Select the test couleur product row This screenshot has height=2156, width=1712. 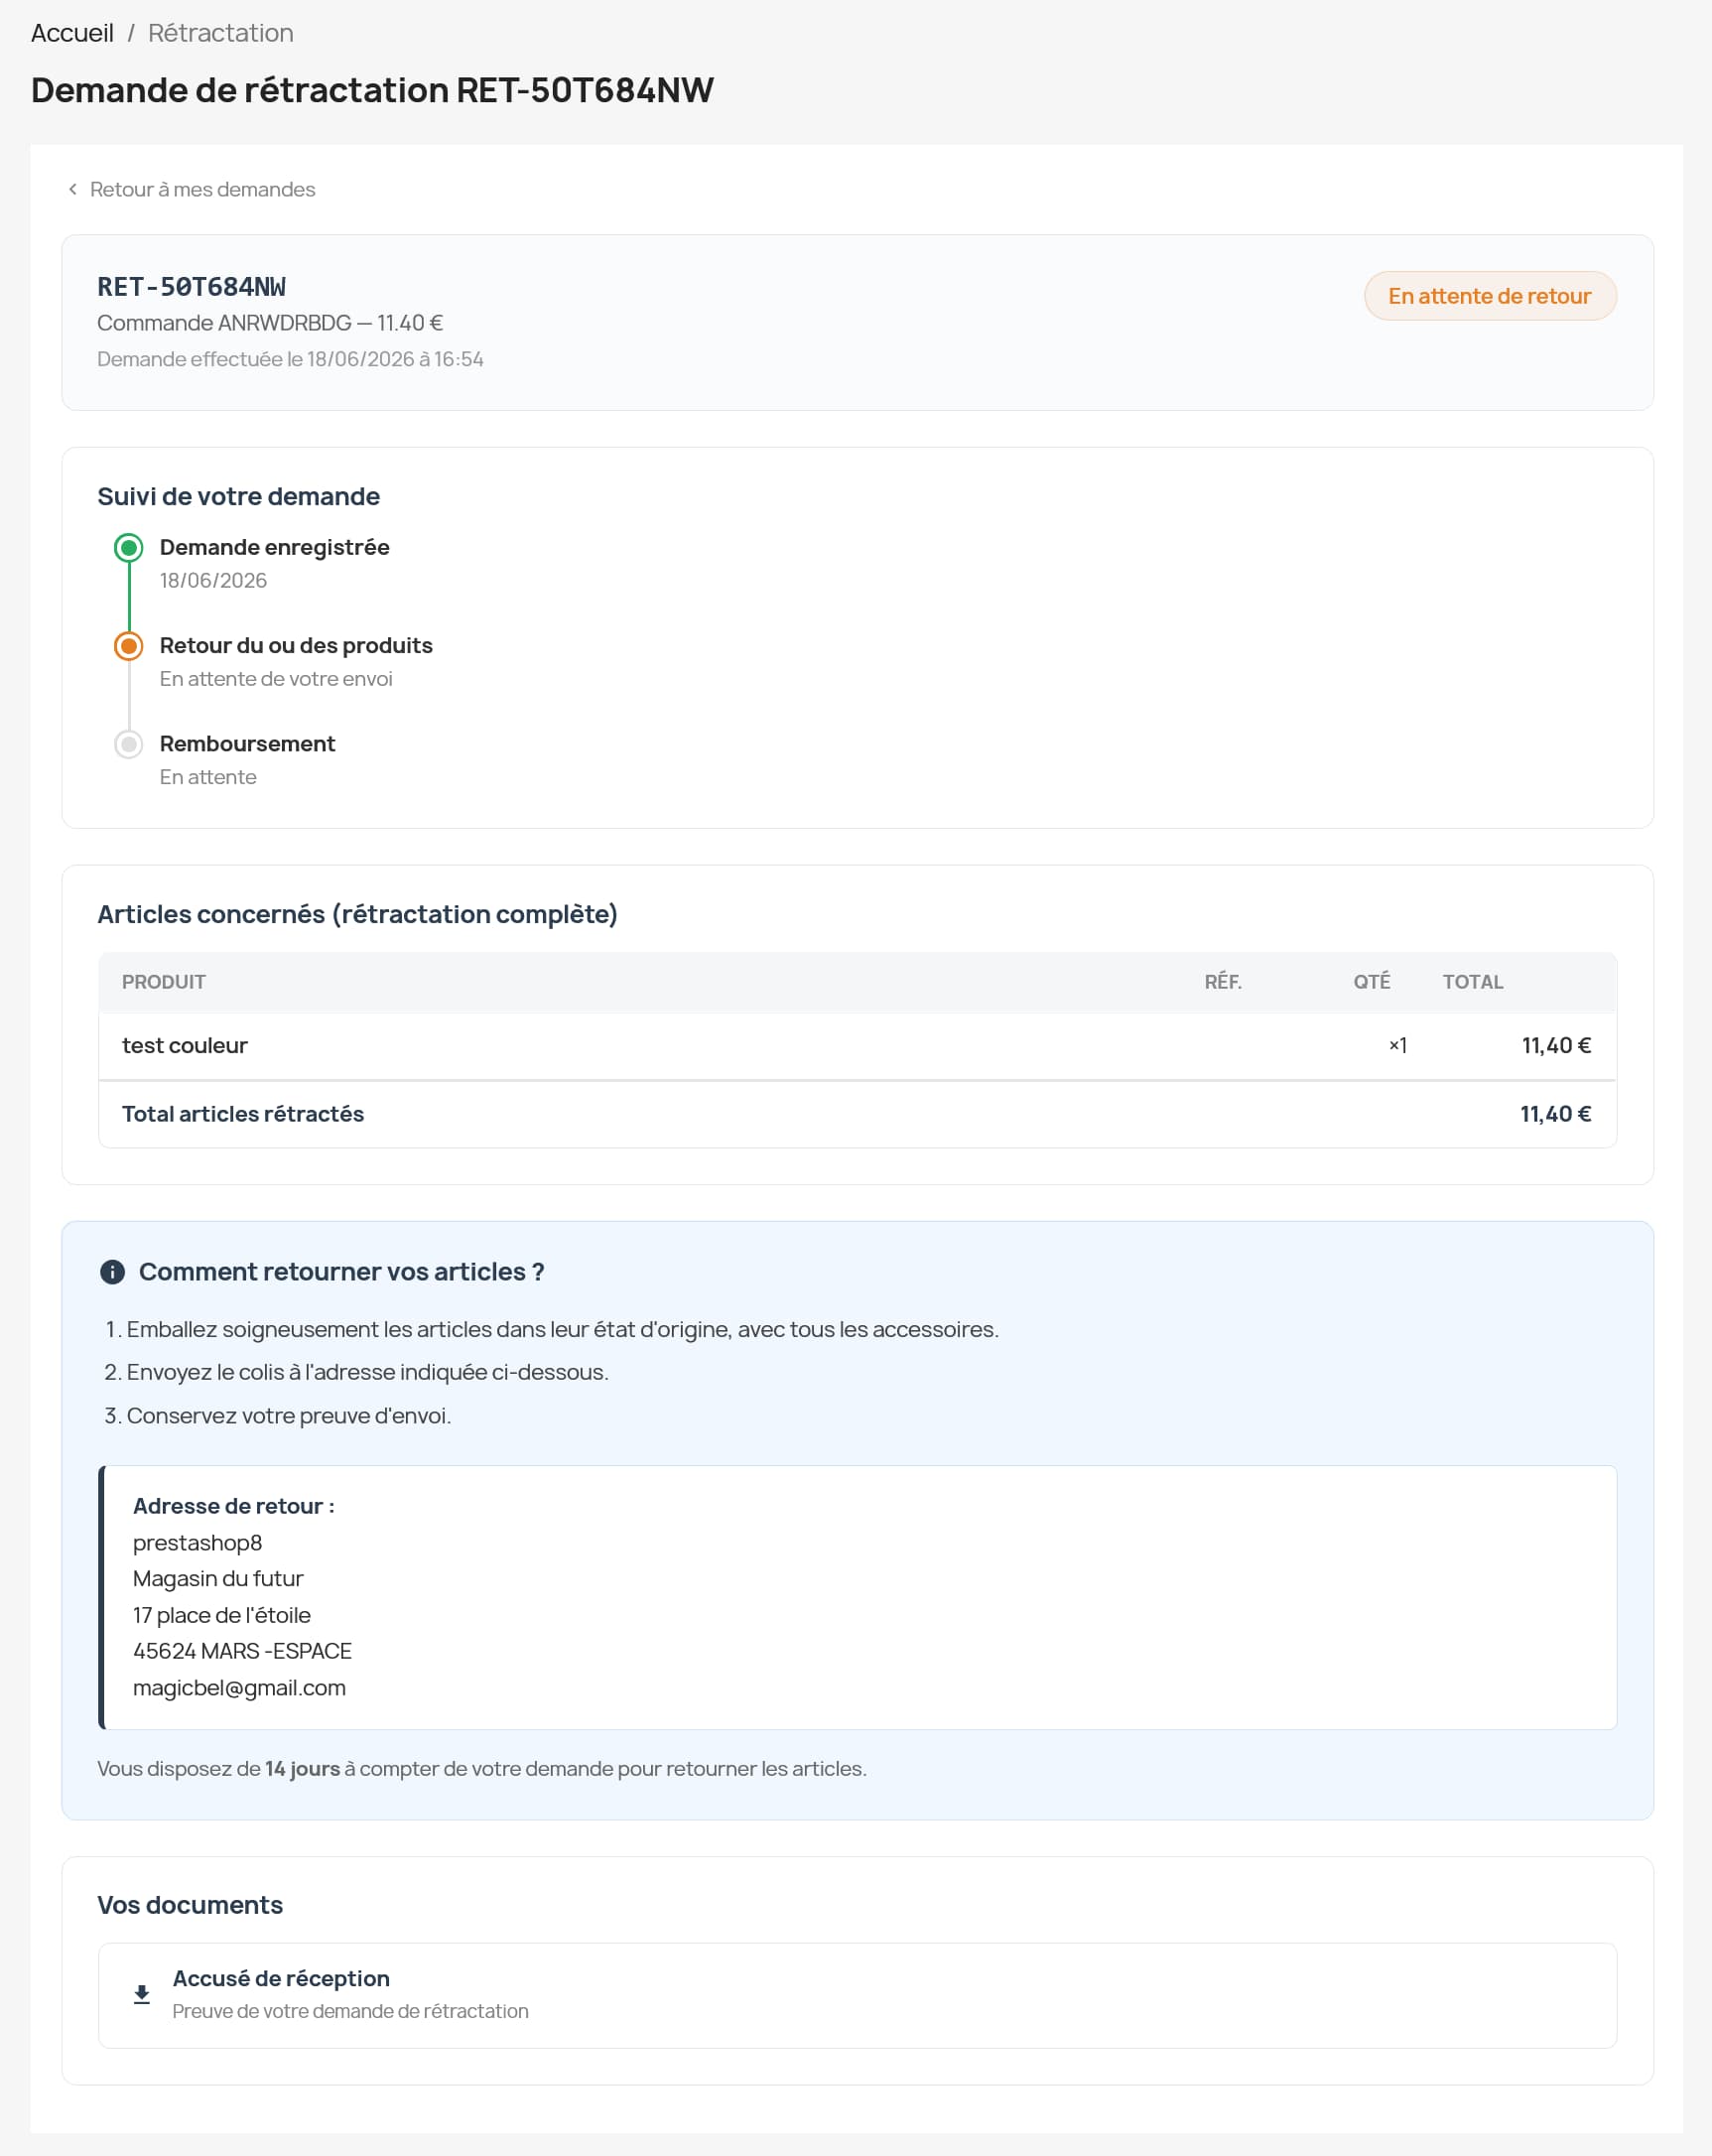pos(857,1046)
